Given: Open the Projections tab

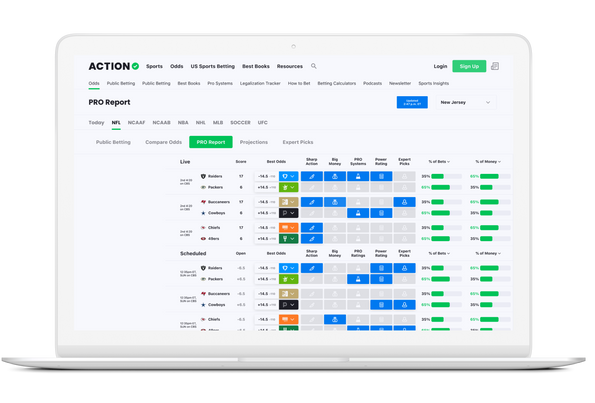Looking at the screenshot, I should tap(254, 142).
